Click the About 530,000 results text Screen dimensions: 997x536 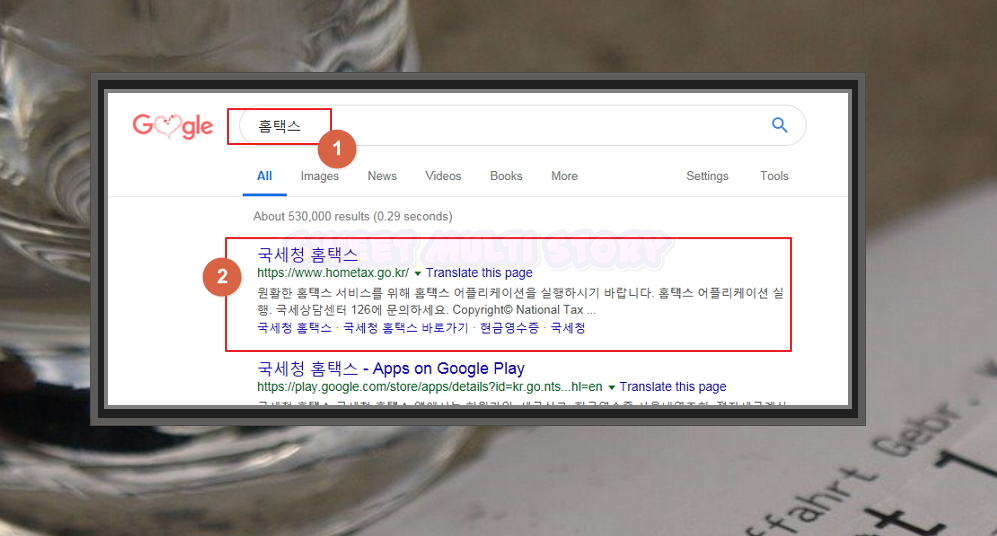tap(353, 216)
